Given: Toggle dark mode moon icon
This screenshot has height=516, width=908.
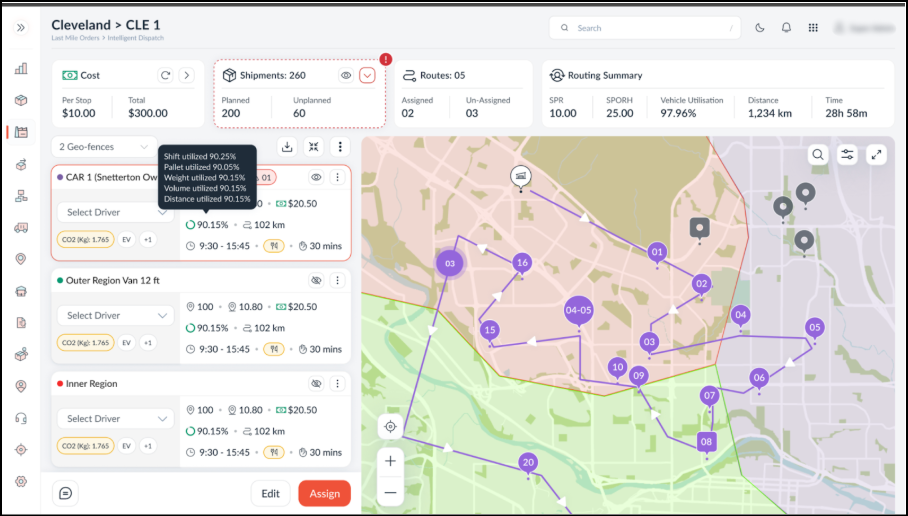Looking at the screenshot, I should click(760, 28).
